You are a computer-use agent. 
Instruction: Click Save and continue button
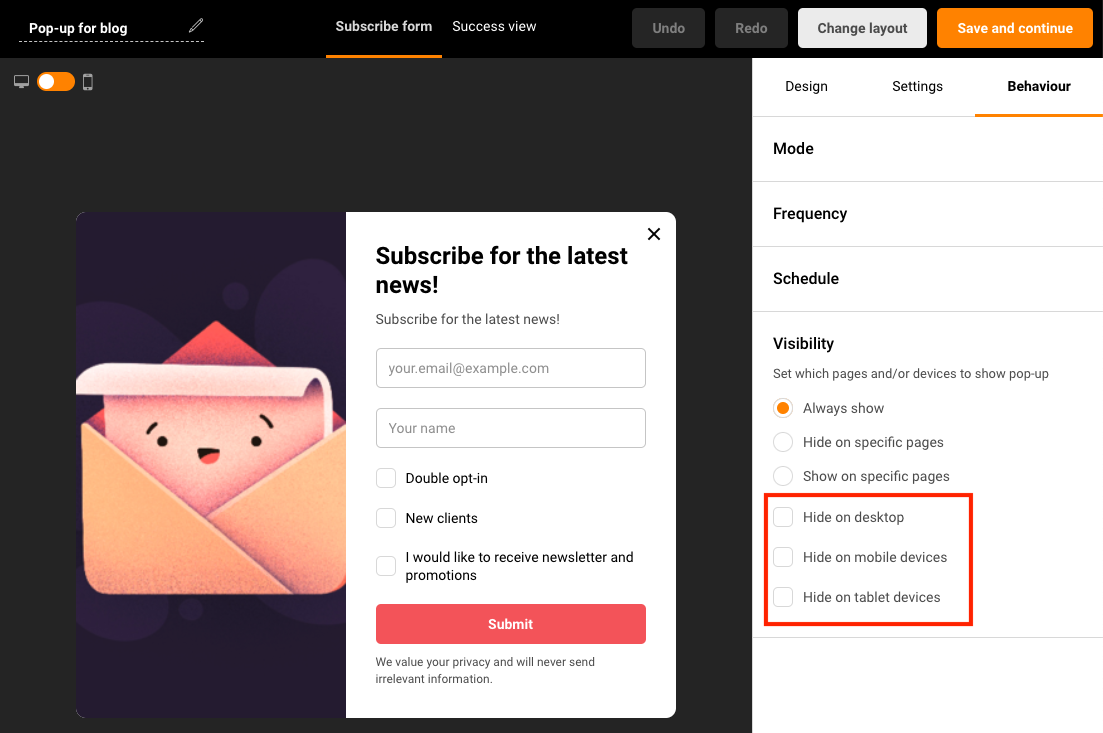click(x=1014, y=28)
